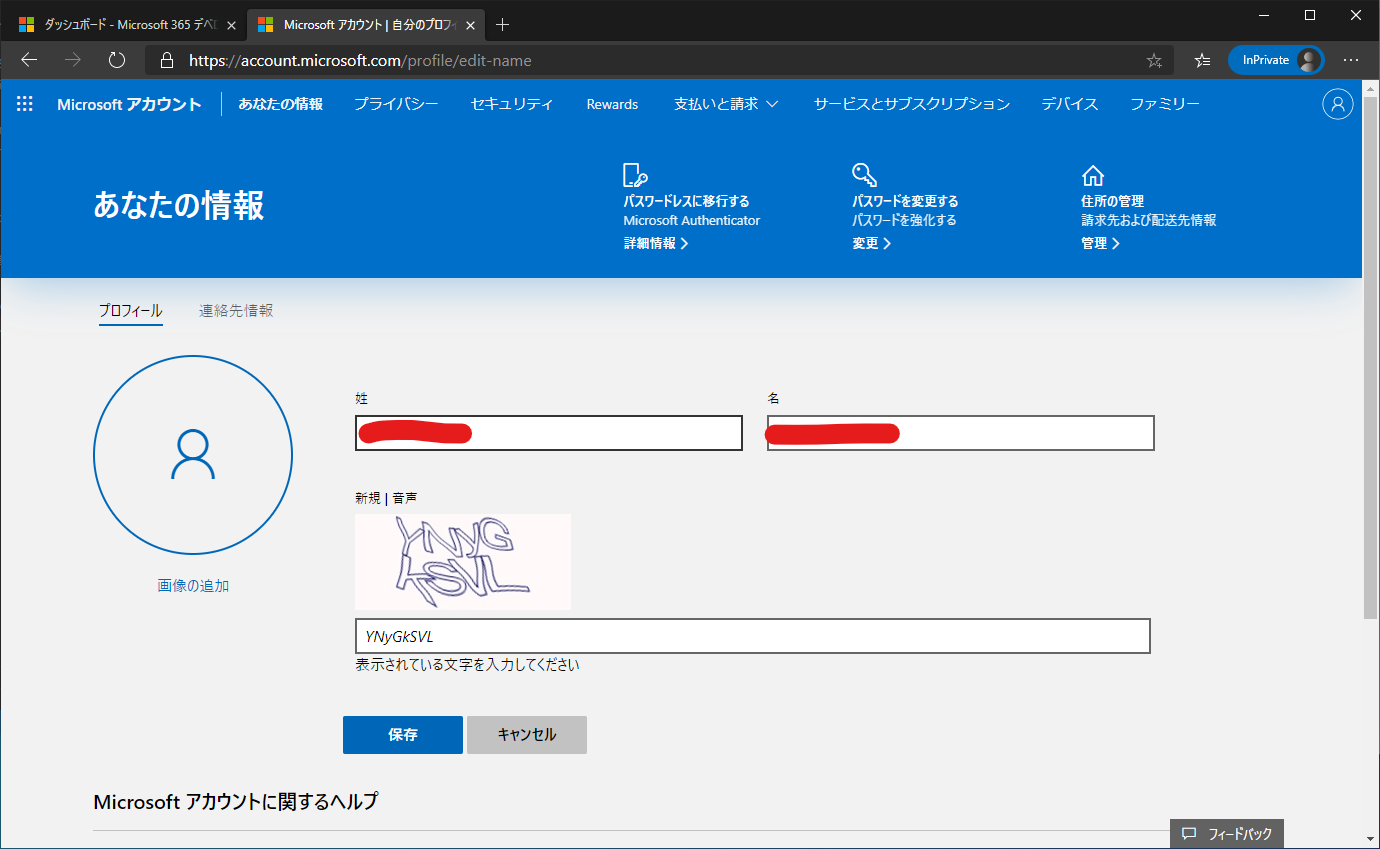Image resolution: width=1380 pixels, height=849 pixels.
Task: Select the 連絡先情報 tab
Action: coord(236,311)
